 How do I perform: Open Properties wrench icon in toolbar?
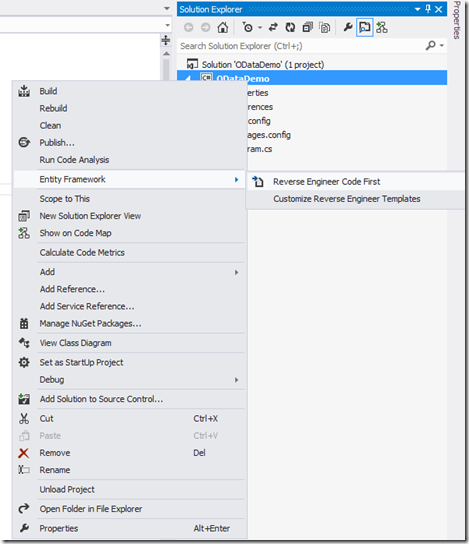point(348,27)
